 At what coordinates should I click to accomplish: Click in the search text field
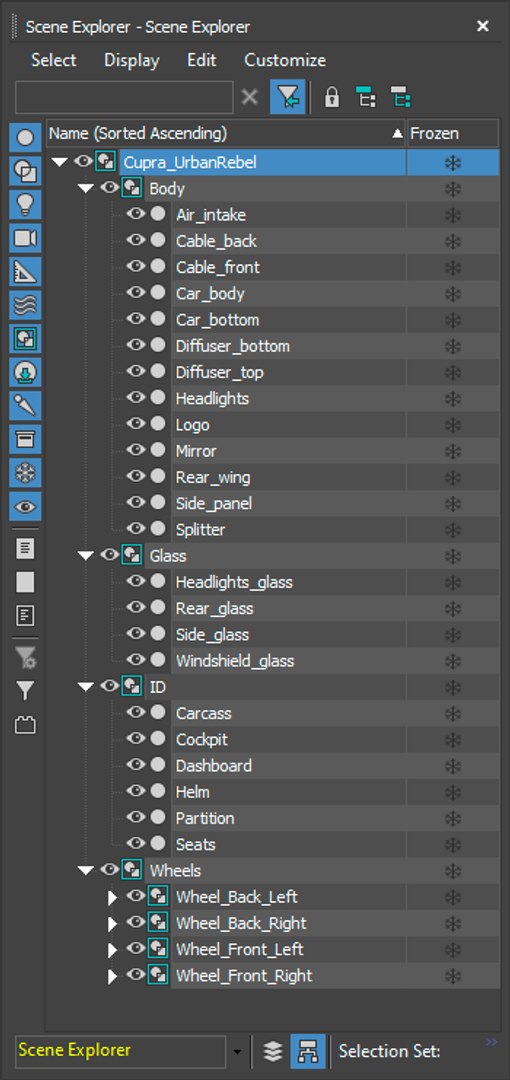pyautogui.click(x=124, y=97)
